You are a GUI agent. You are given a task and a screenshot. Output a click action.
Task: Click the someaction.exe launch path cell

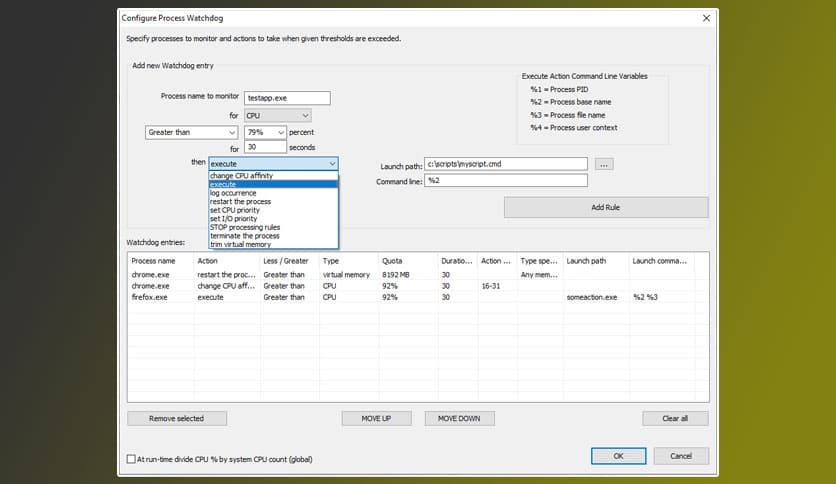point(592,297)
